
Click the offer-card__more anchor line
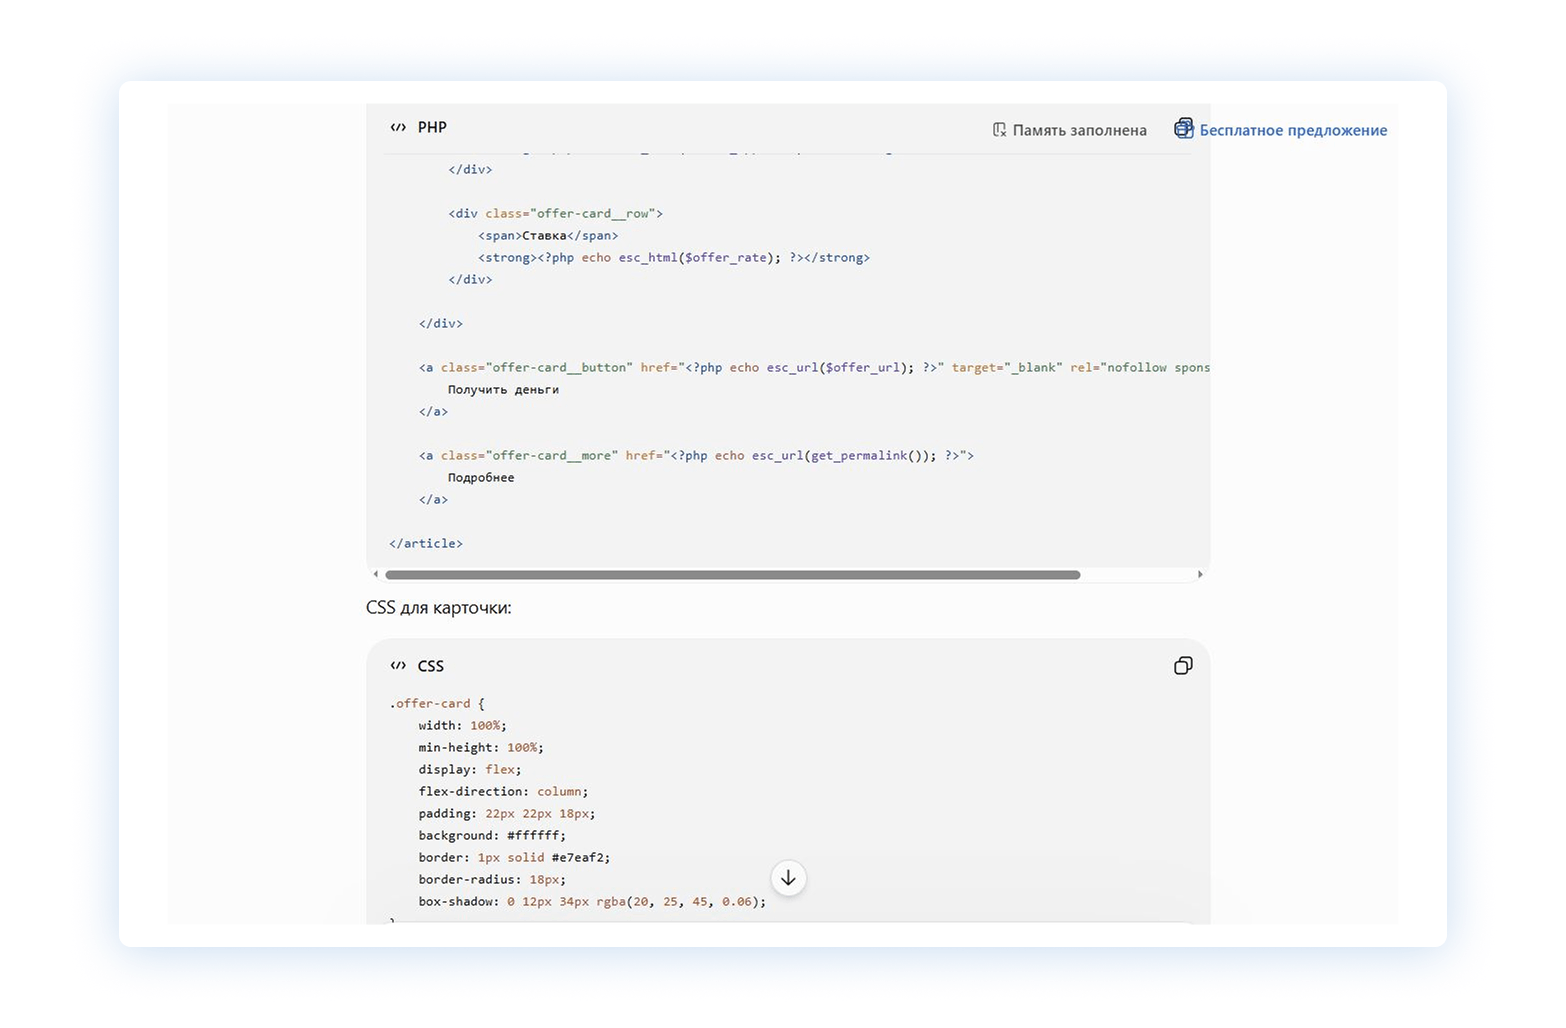click(696, 455)
